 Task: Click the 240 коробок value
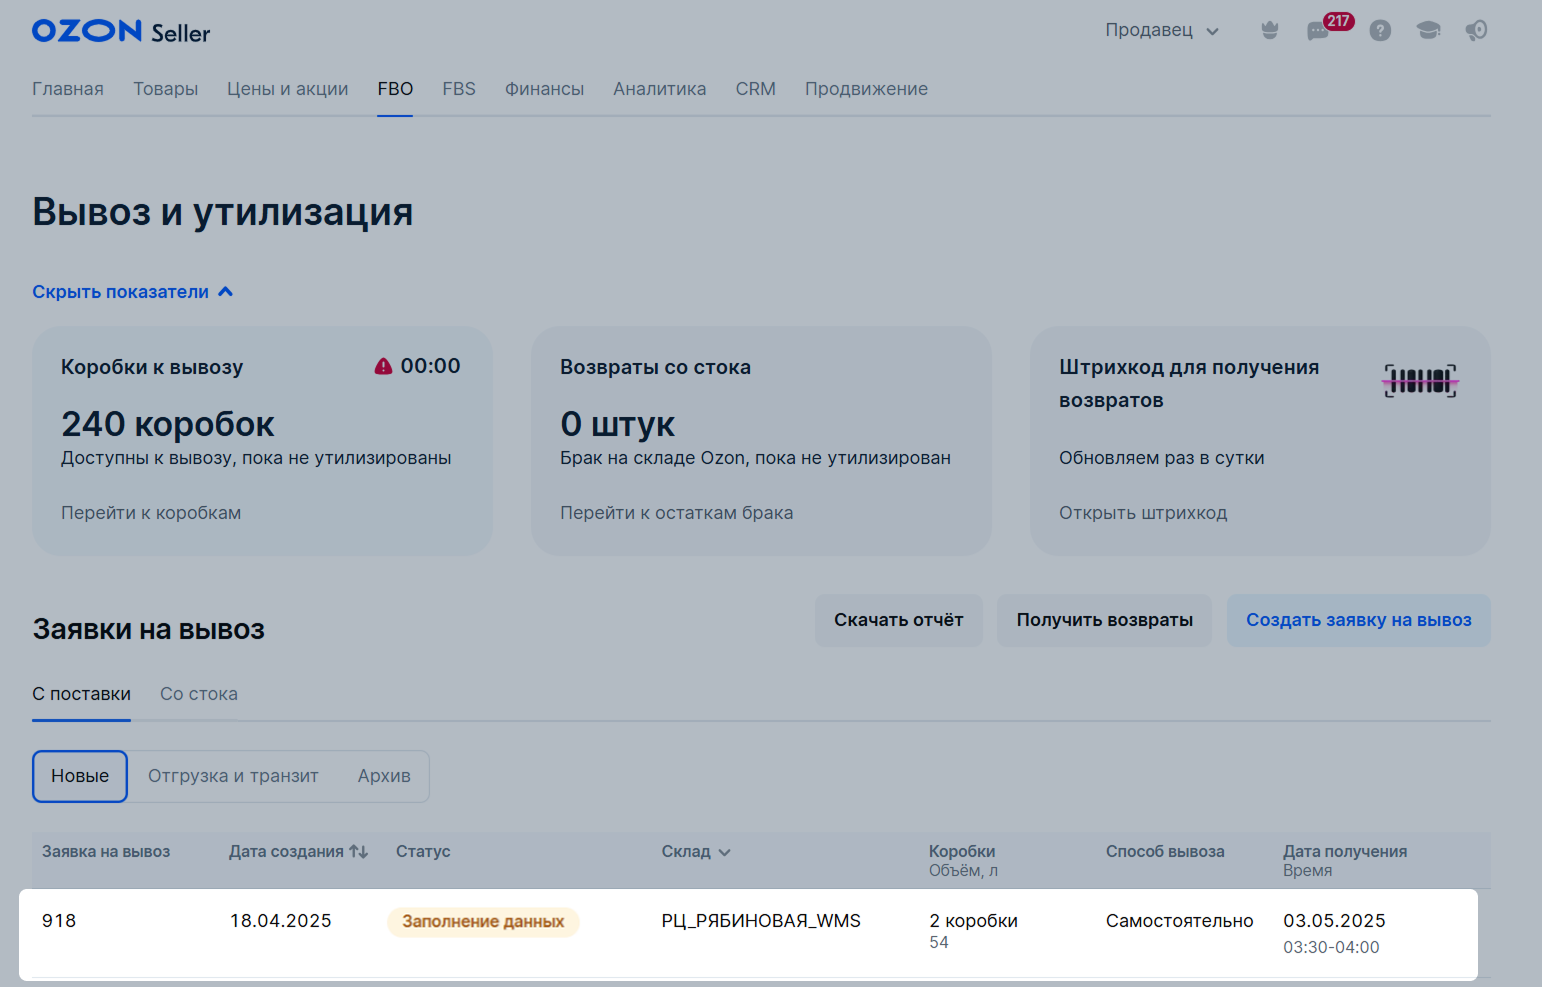pos(168,424)
